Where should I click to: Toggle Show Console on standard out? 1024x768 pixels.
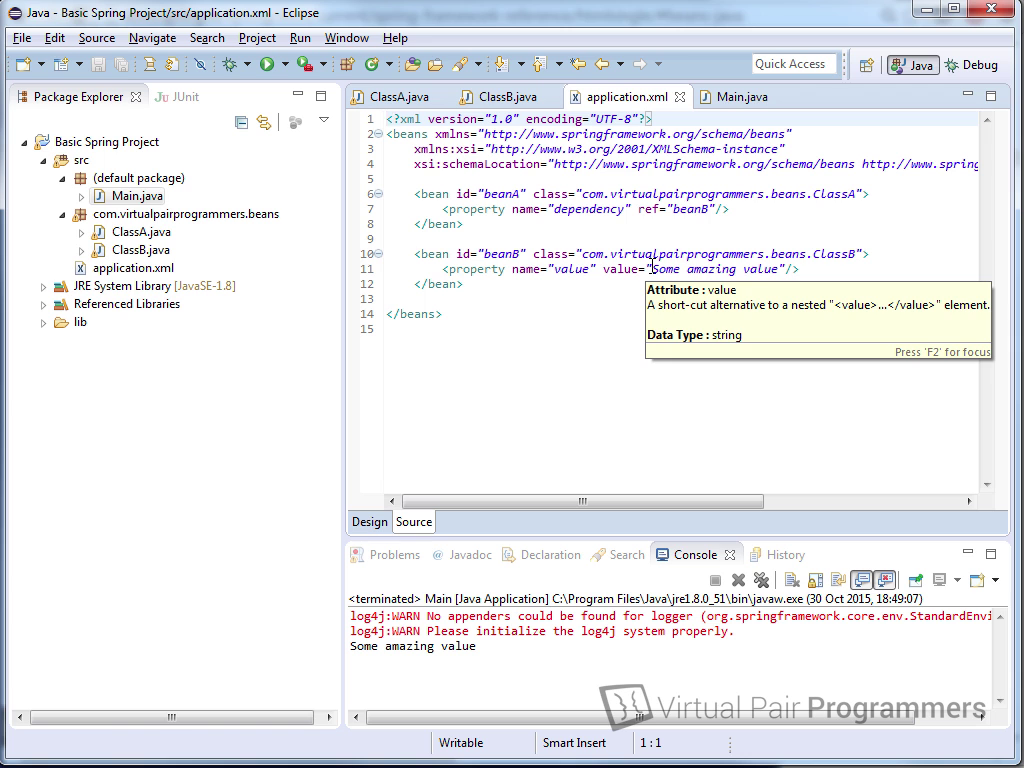(x=861, y=580)
